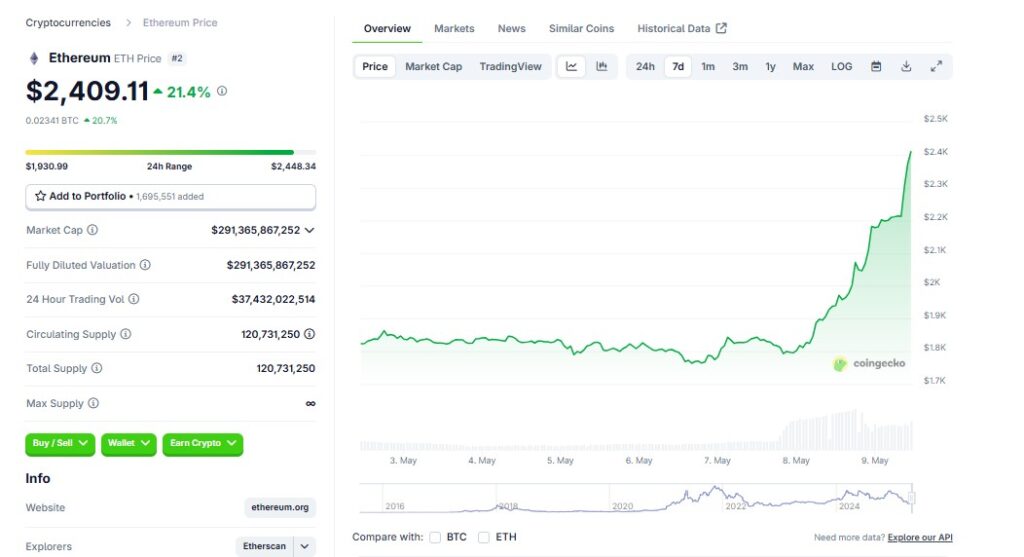Click Explore our API link
1024x557 pixels.
pos(920,537)
